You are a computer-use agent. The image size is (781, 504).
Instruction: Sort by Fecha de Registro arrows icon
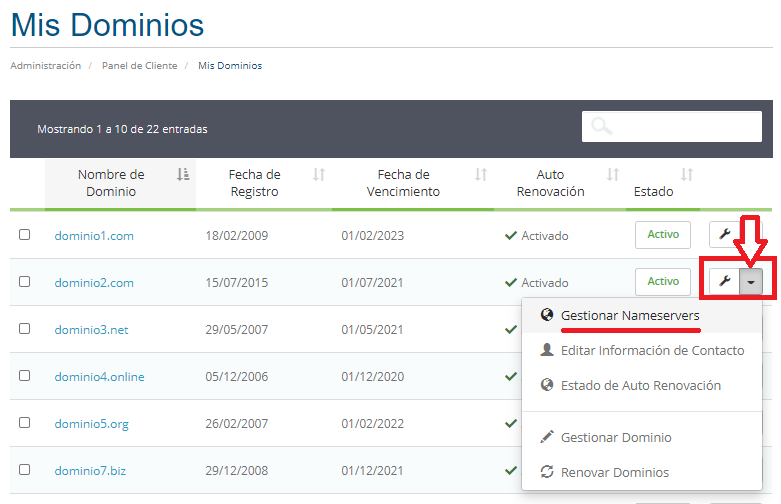coord(319,174)
